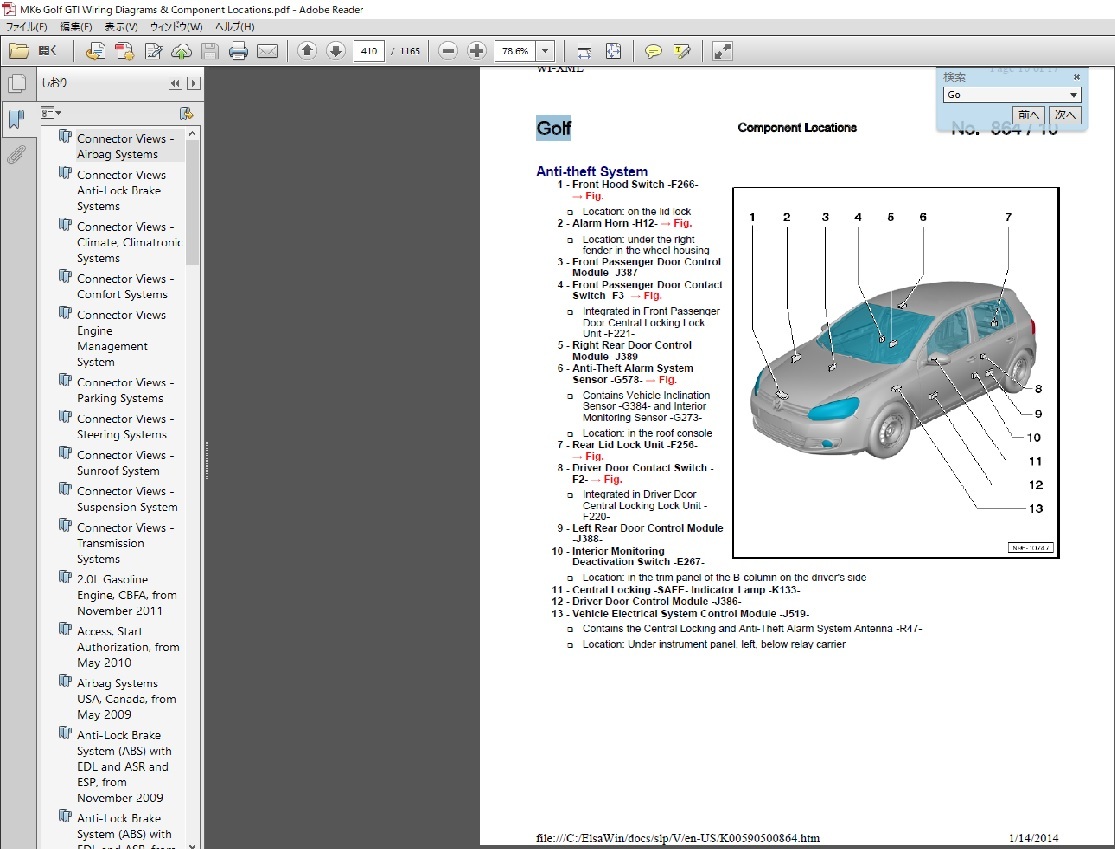Collapse the bookmarks panel with double arrow
The height and width of the screenshot is (849, 1115).
pyautogui.click(x=175, y=83)
